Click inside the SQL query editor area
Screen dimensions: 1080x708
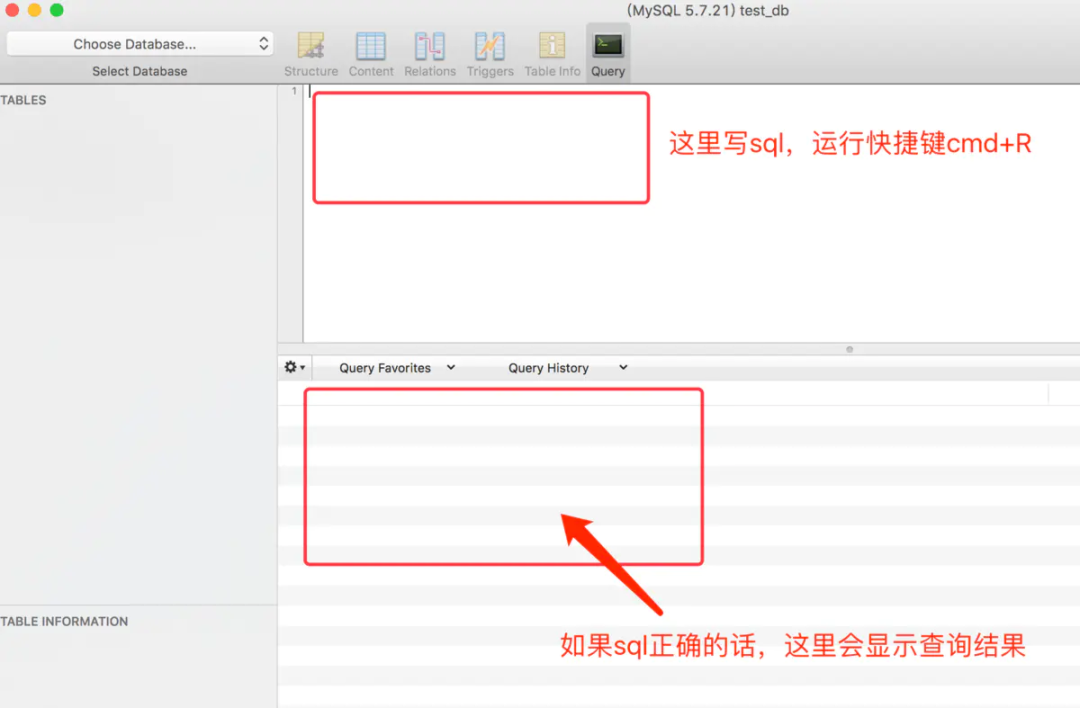point(480,145)
